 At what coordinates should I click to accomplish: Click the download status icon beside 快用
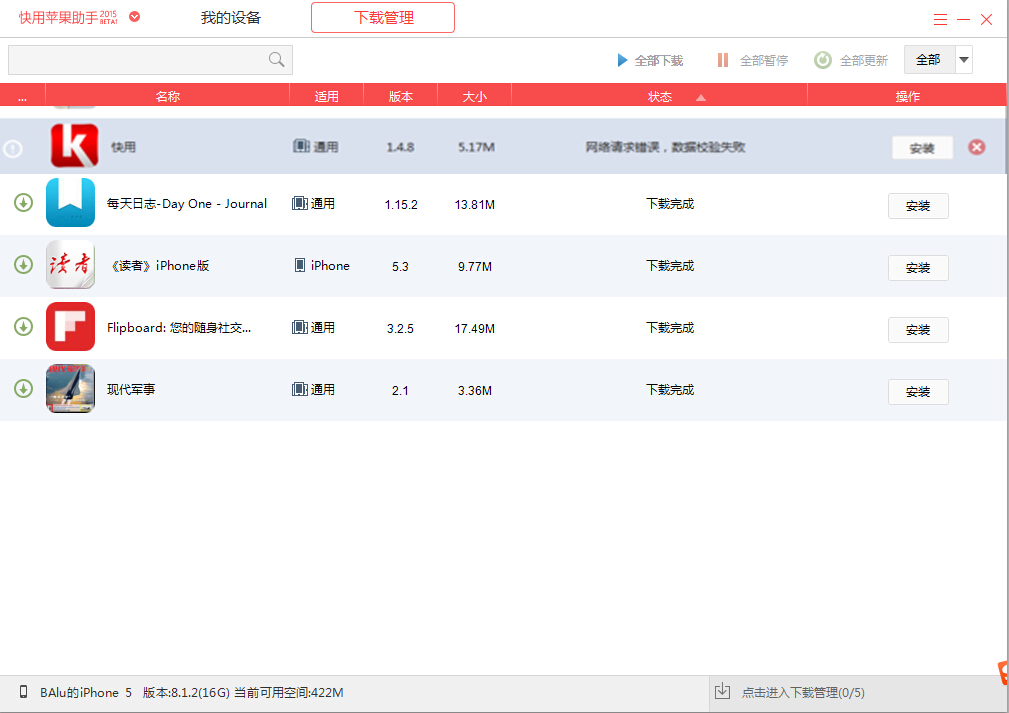13,148
